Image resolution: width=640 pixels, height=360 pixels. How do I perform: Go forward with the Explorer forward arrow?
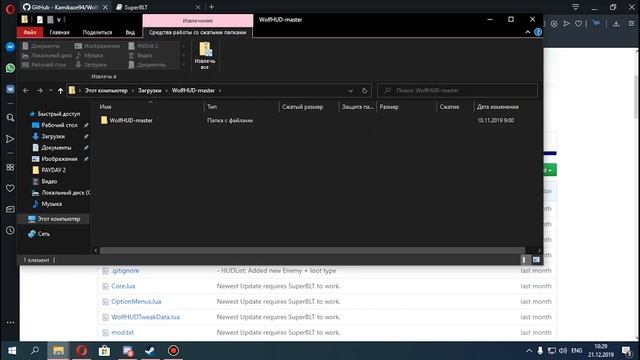pos(40,91)
